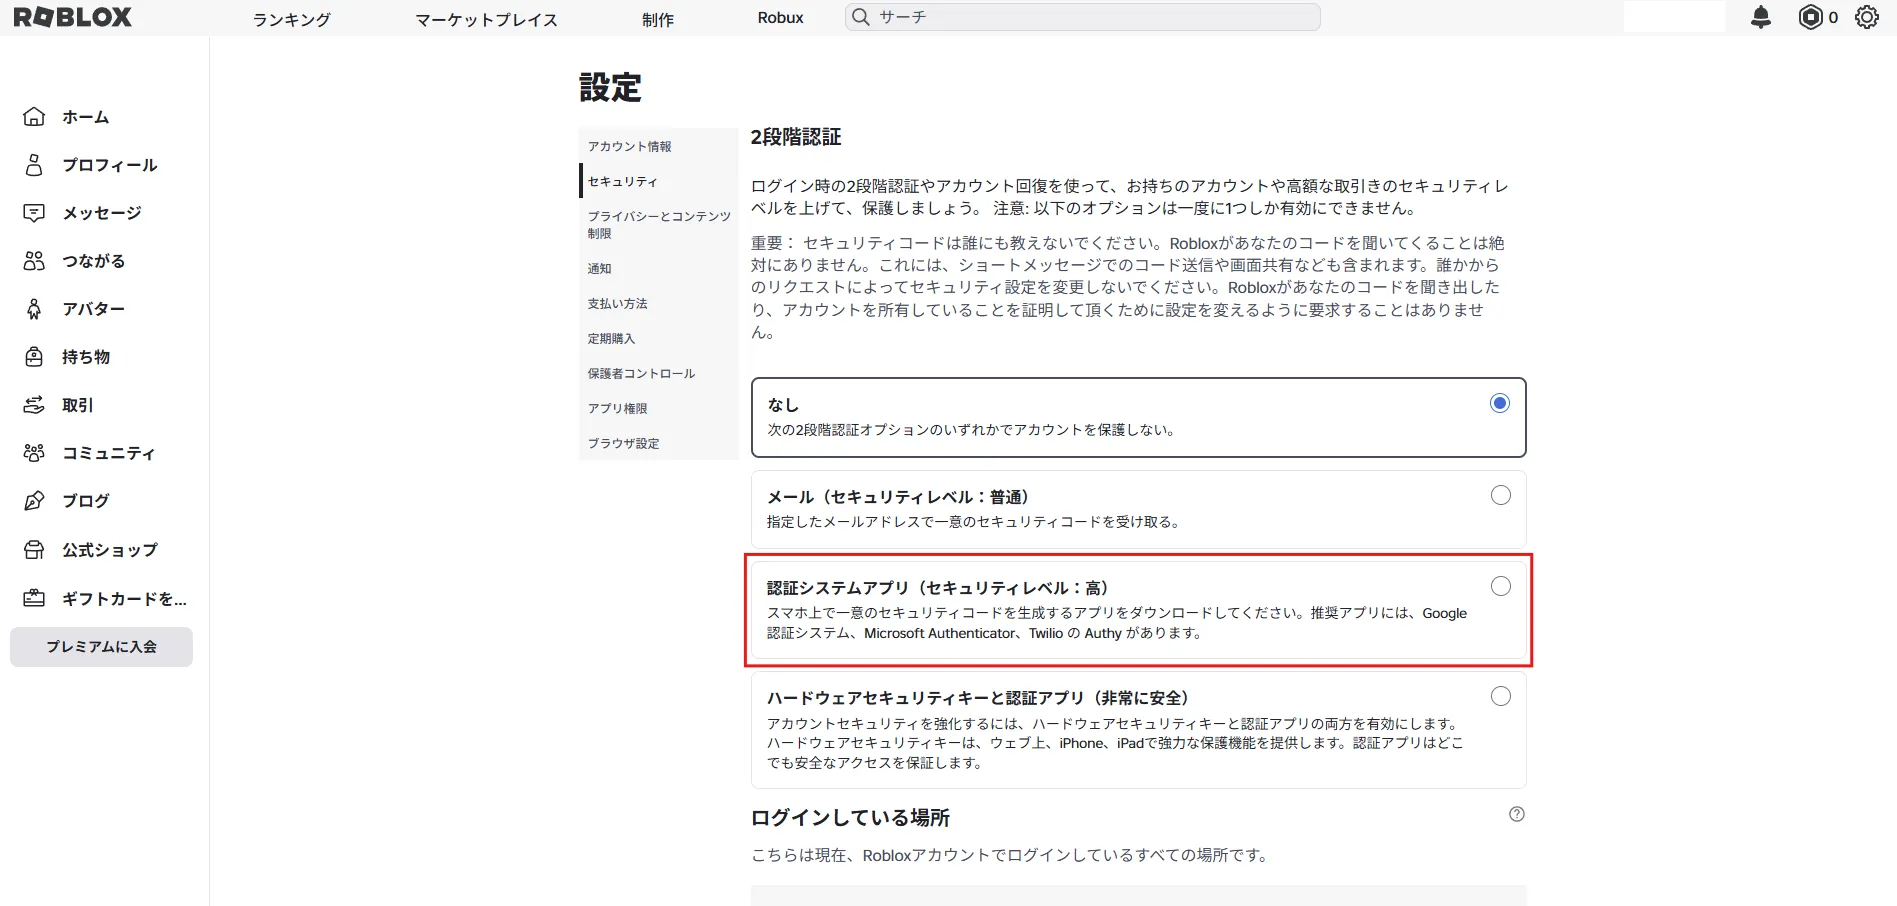Open ギフトカードを... in the sidebar
Screen dimensions: 1897x906
pos(125,598)
